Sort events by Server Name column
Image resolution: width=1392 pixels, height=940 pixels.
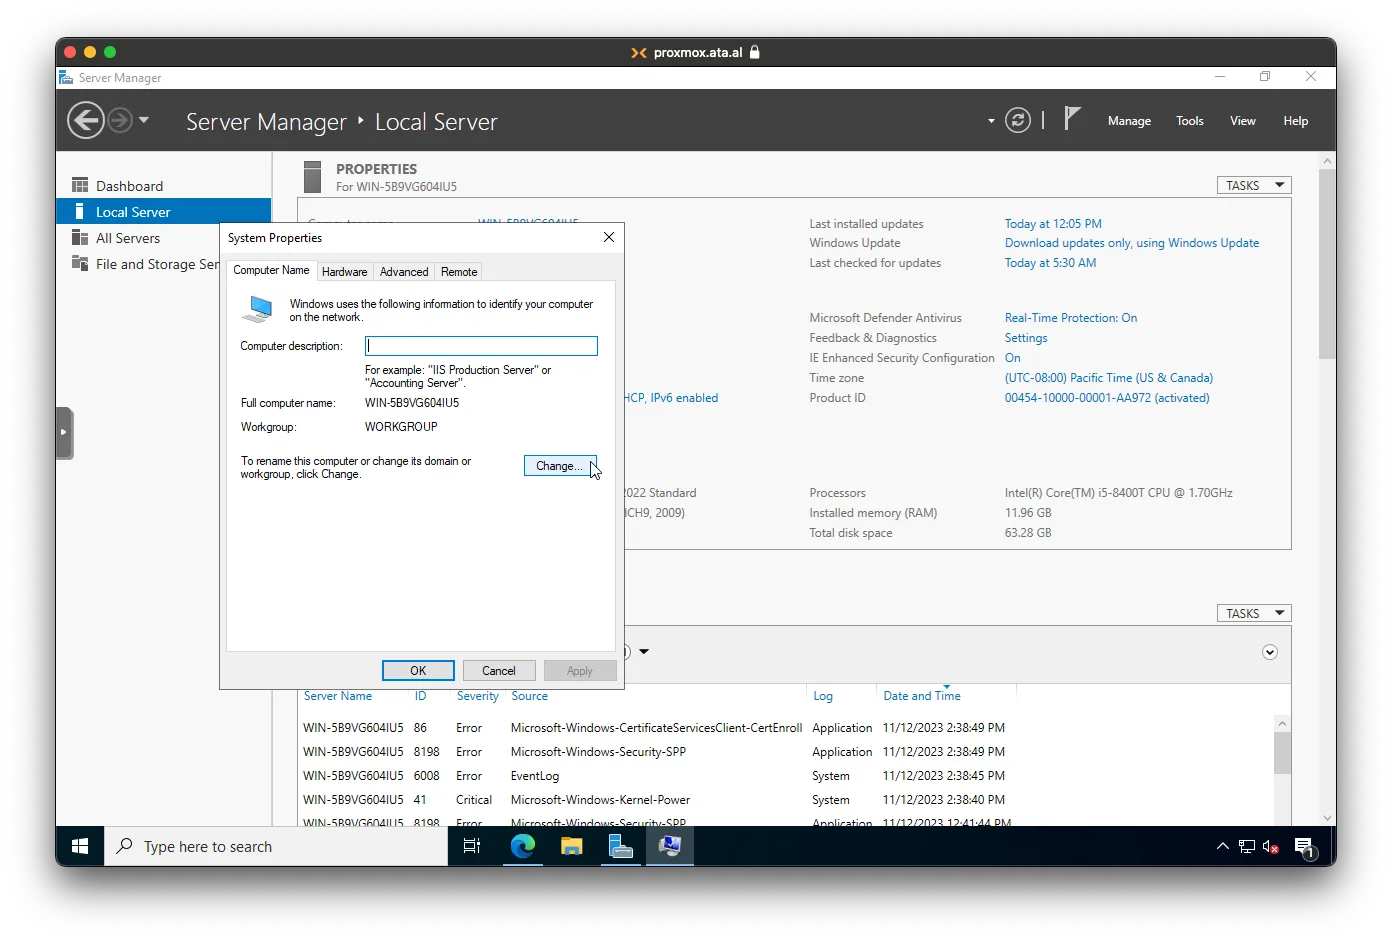(x=338, y=696)
